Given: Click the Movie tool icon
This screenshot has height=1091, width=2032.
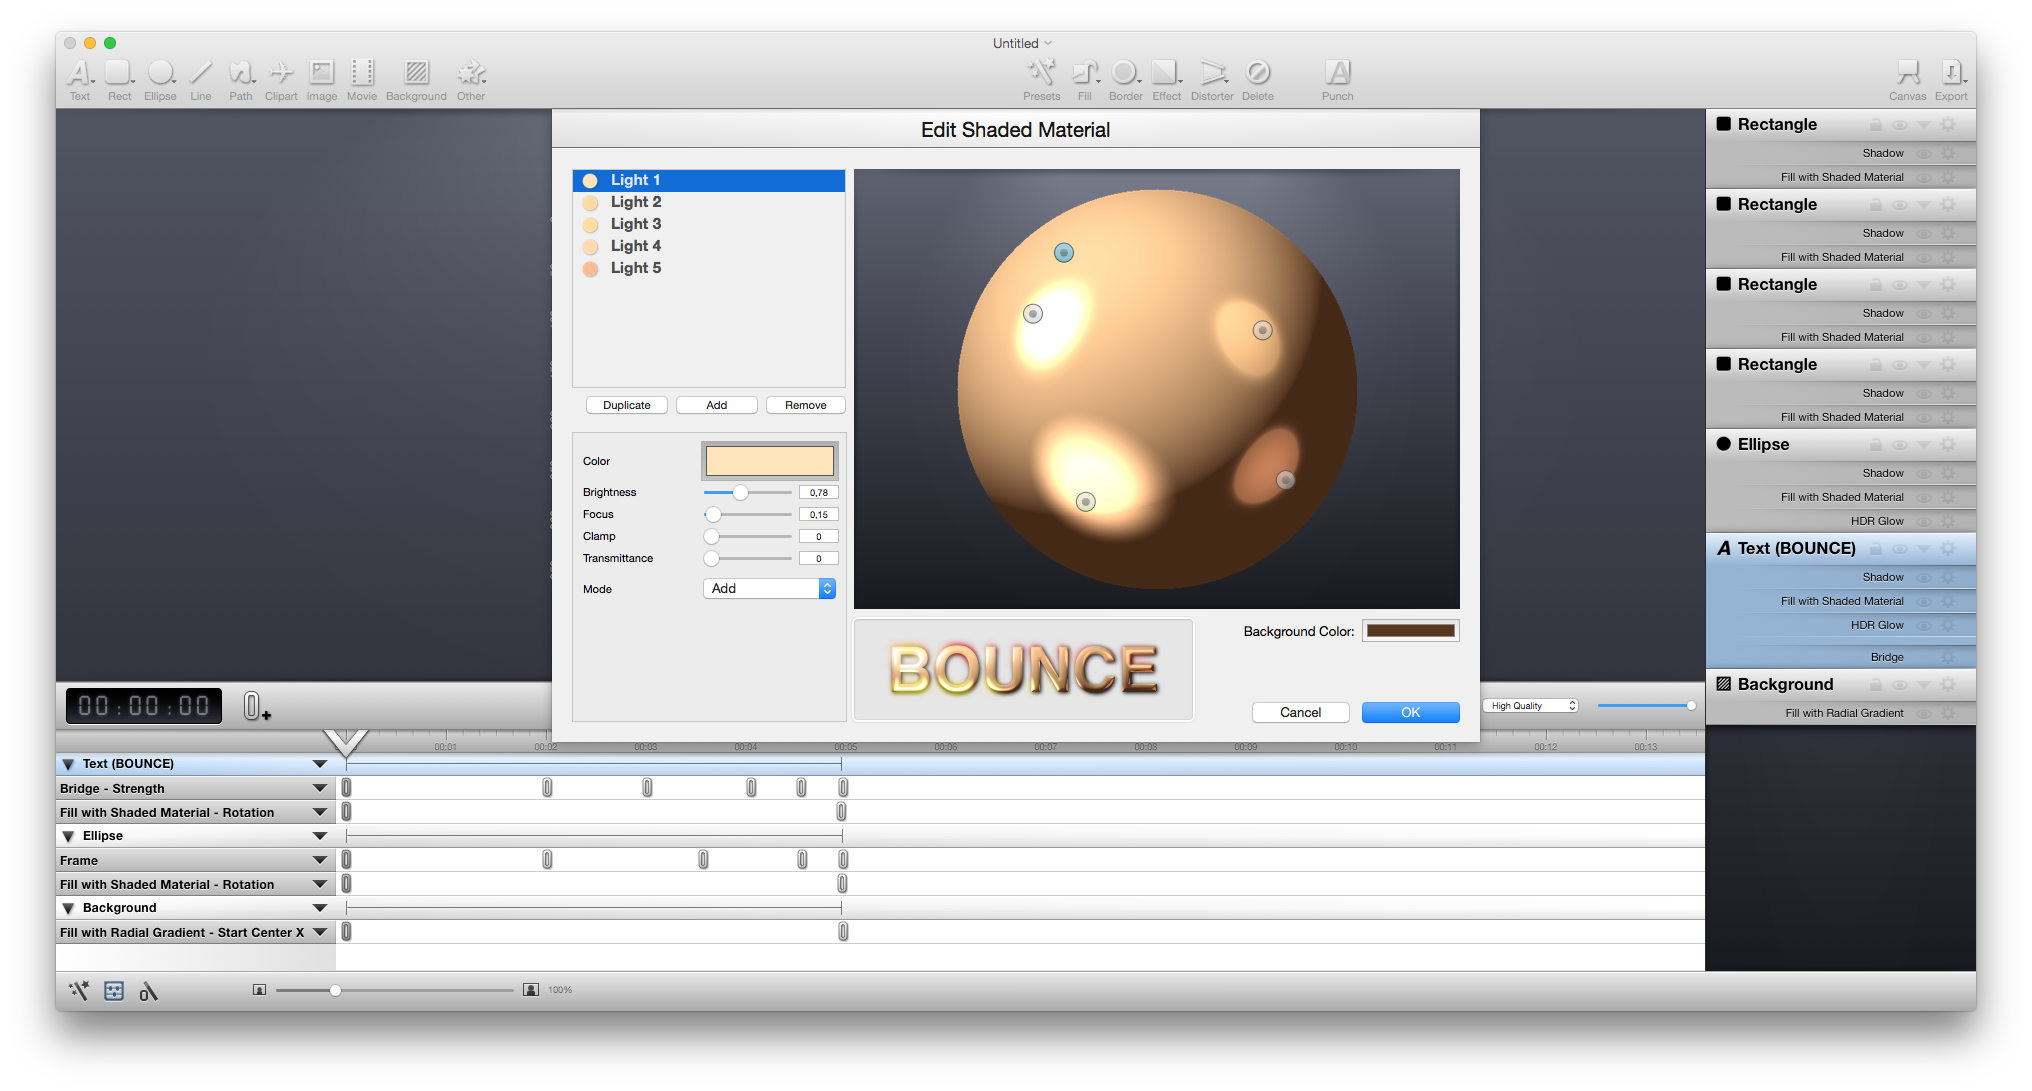Looking at the screenshot, I should point(362,73).
